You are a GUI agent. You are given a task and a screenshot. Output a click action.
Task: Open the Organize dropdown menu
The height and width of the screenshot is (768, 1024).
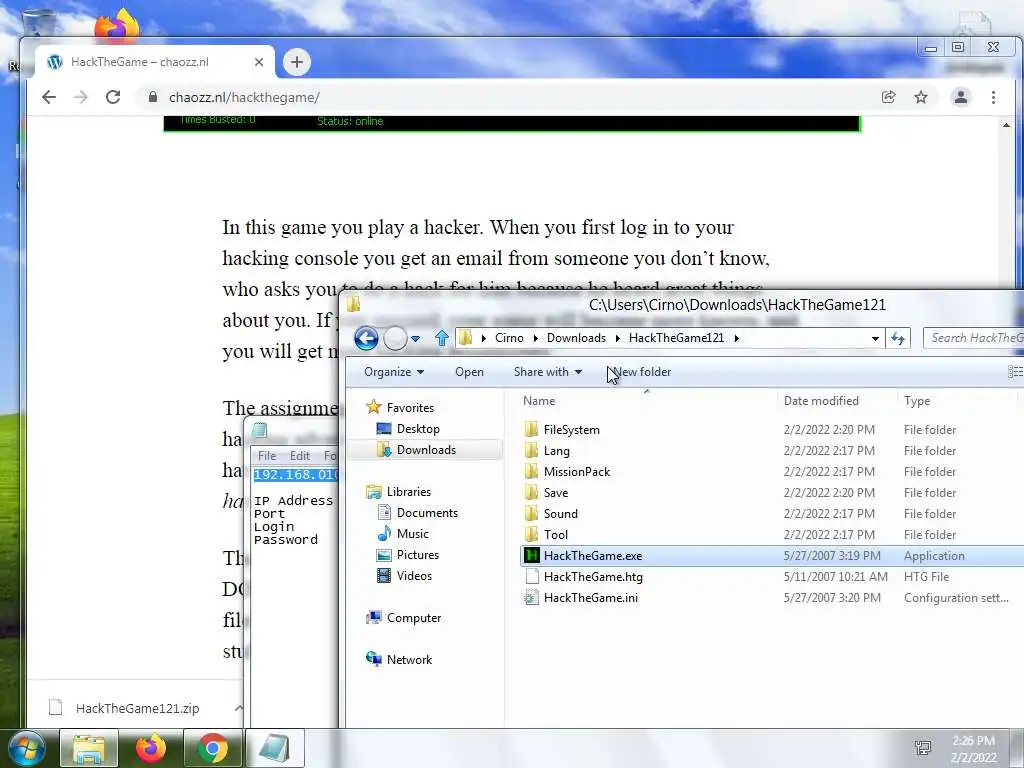point(394,372)
